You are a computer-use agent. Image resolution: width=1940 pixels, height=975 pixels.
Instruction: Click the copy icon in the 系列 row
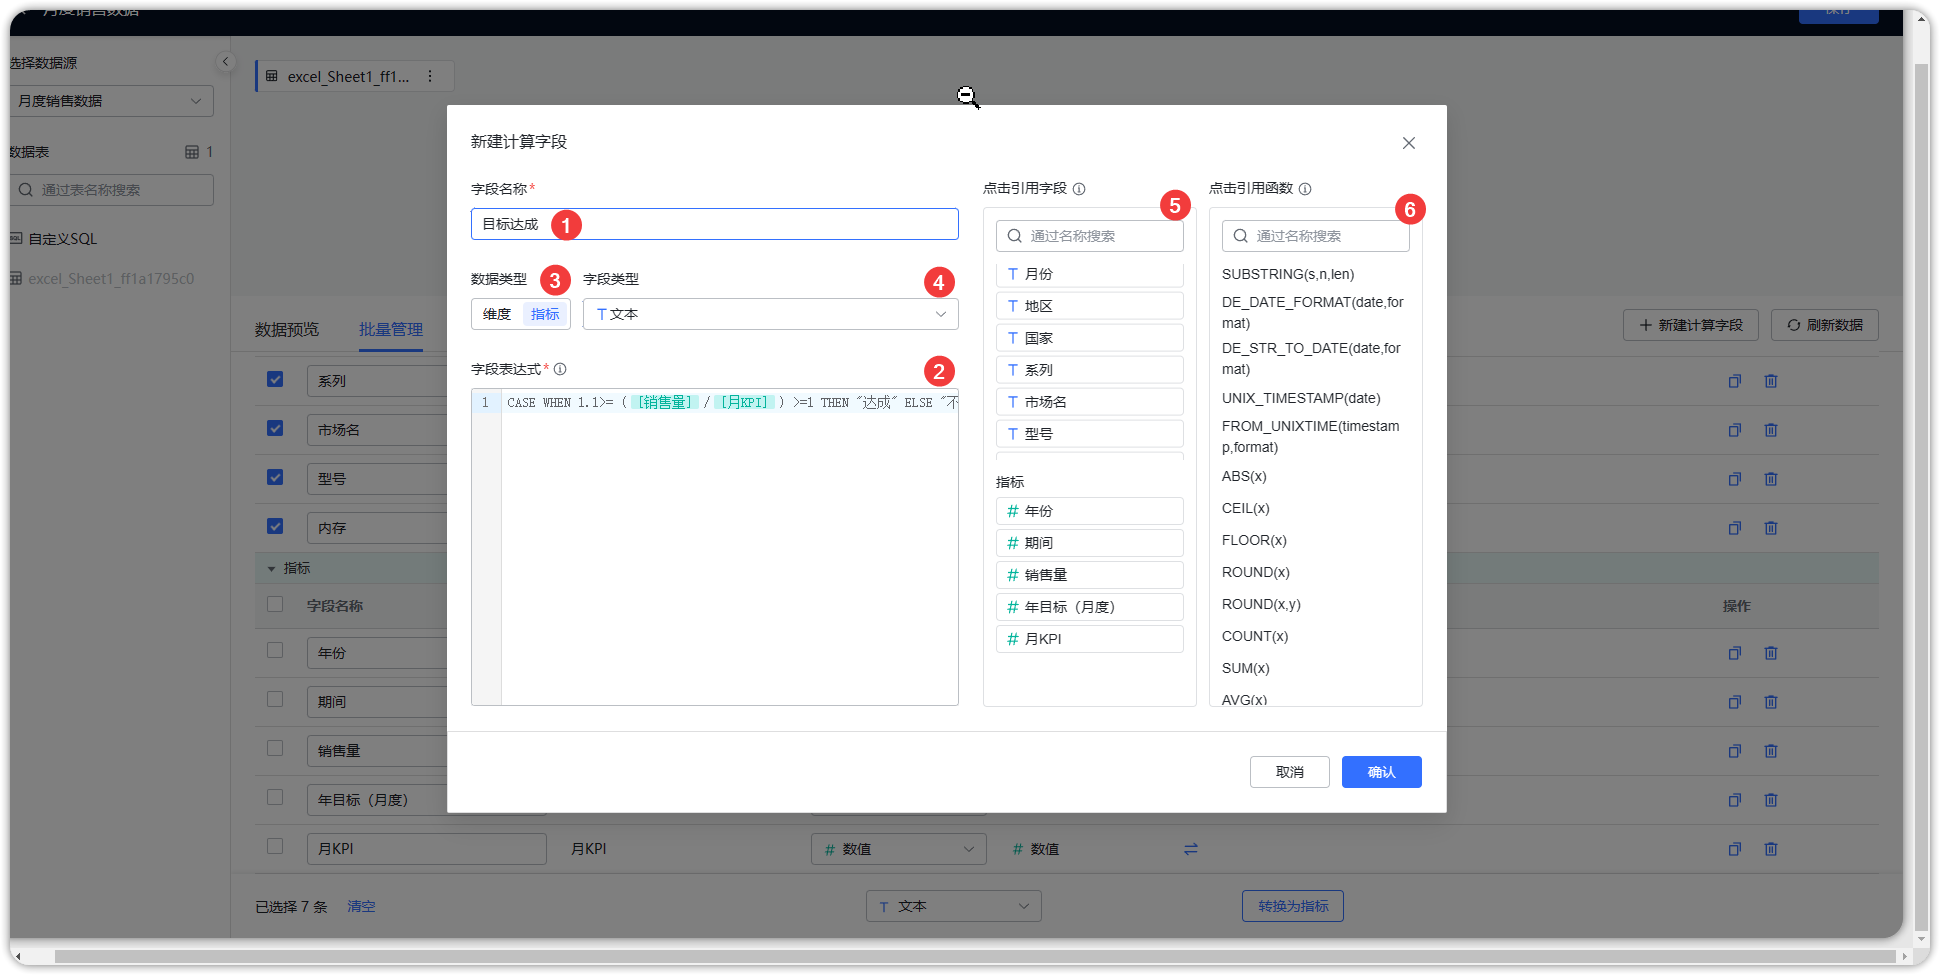[x=1735, y=381]
